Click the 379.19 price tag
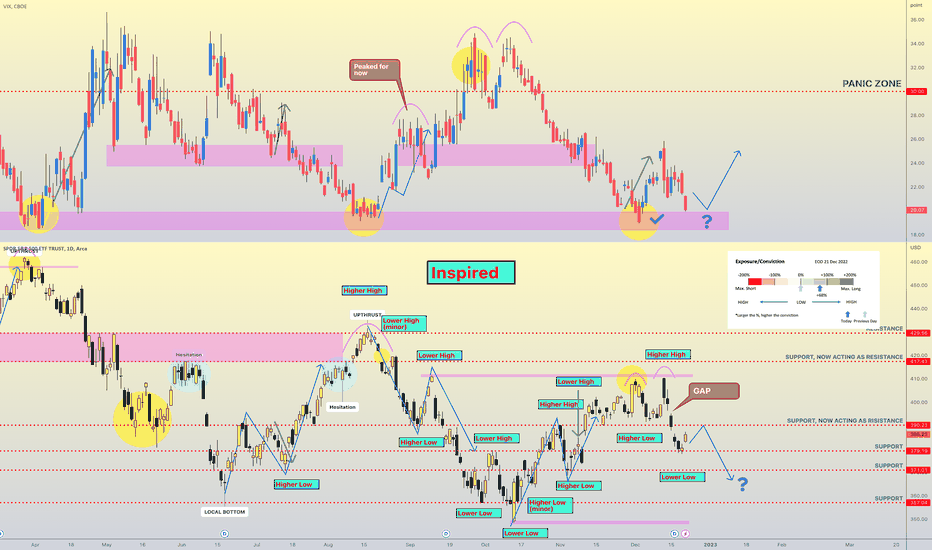 917,451
